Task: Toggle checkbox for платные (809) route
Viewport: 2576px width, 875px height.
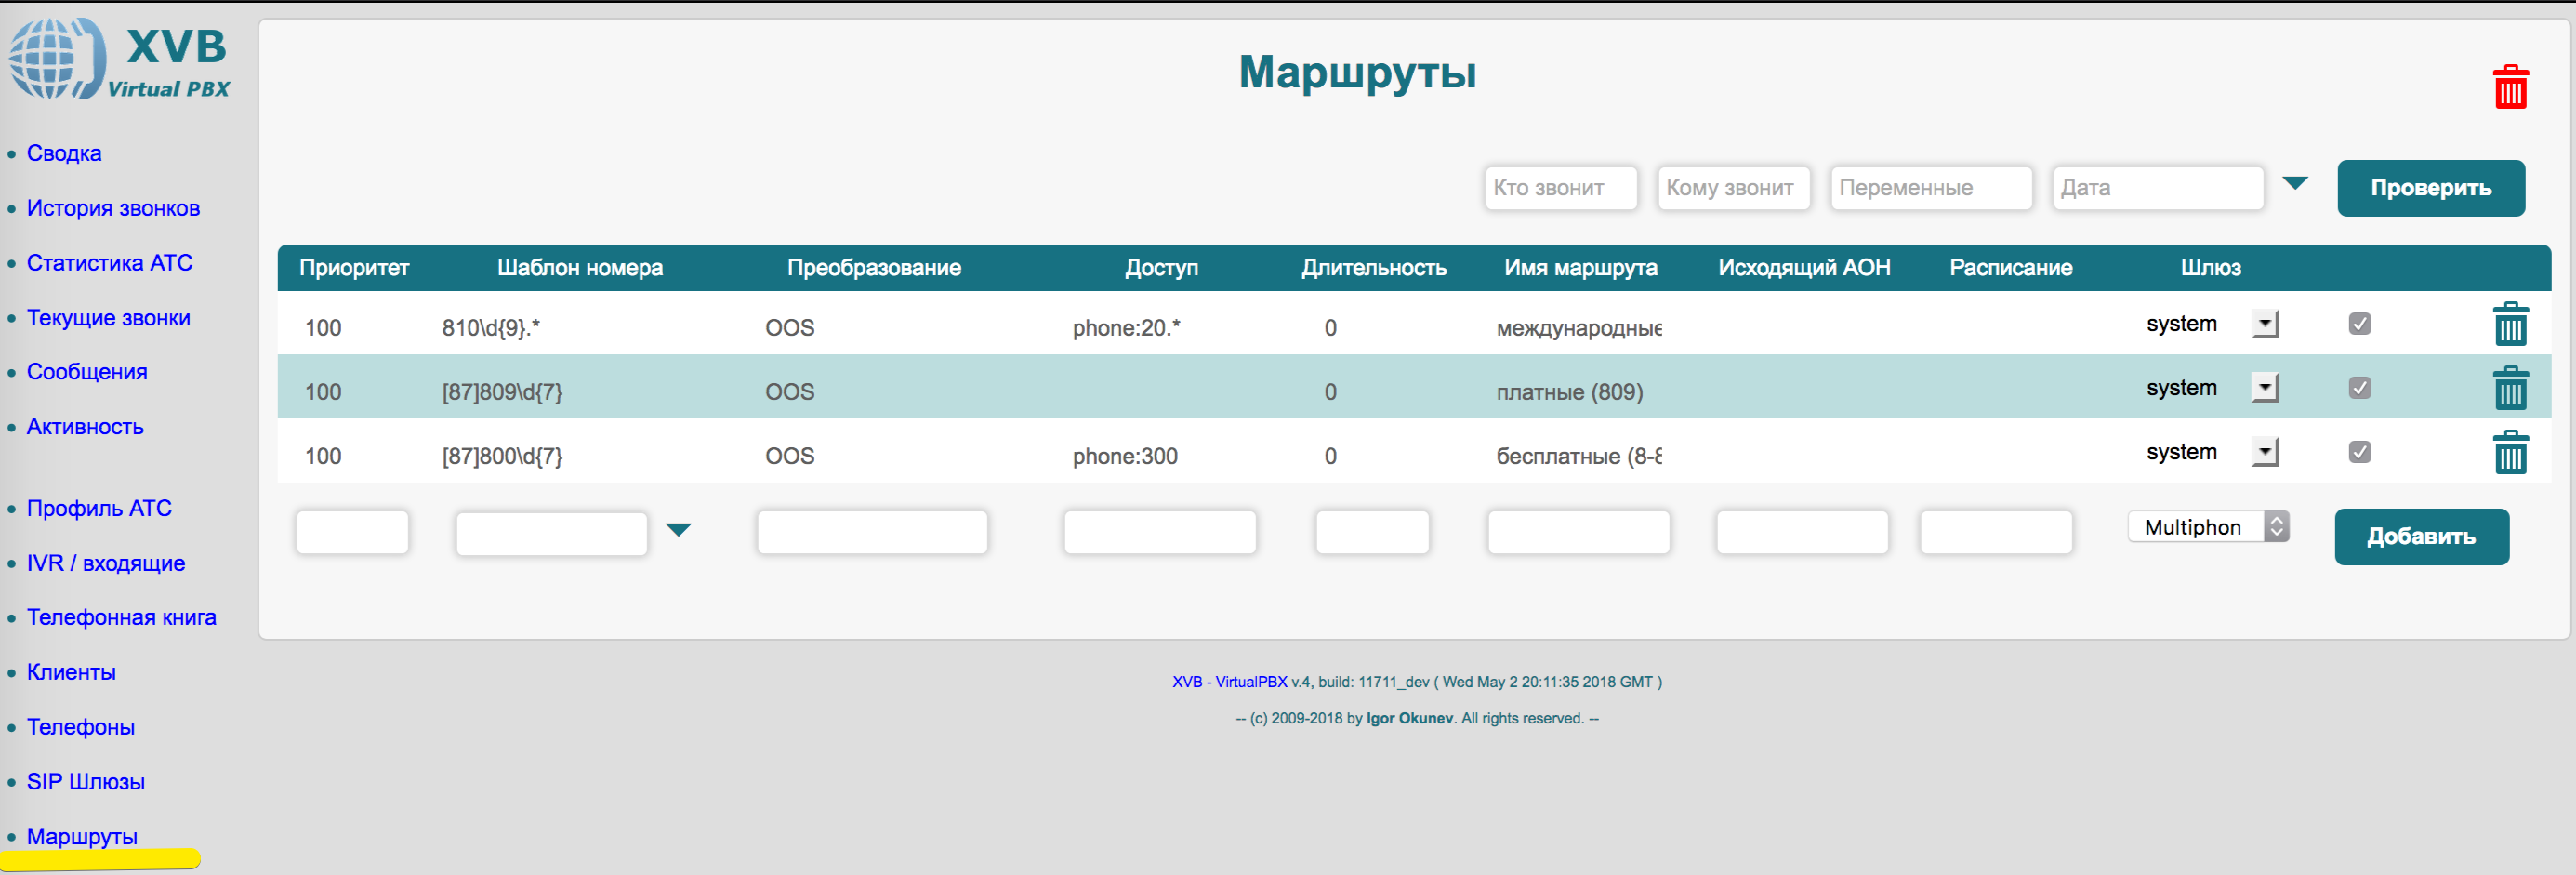Action: [2359, 388]
